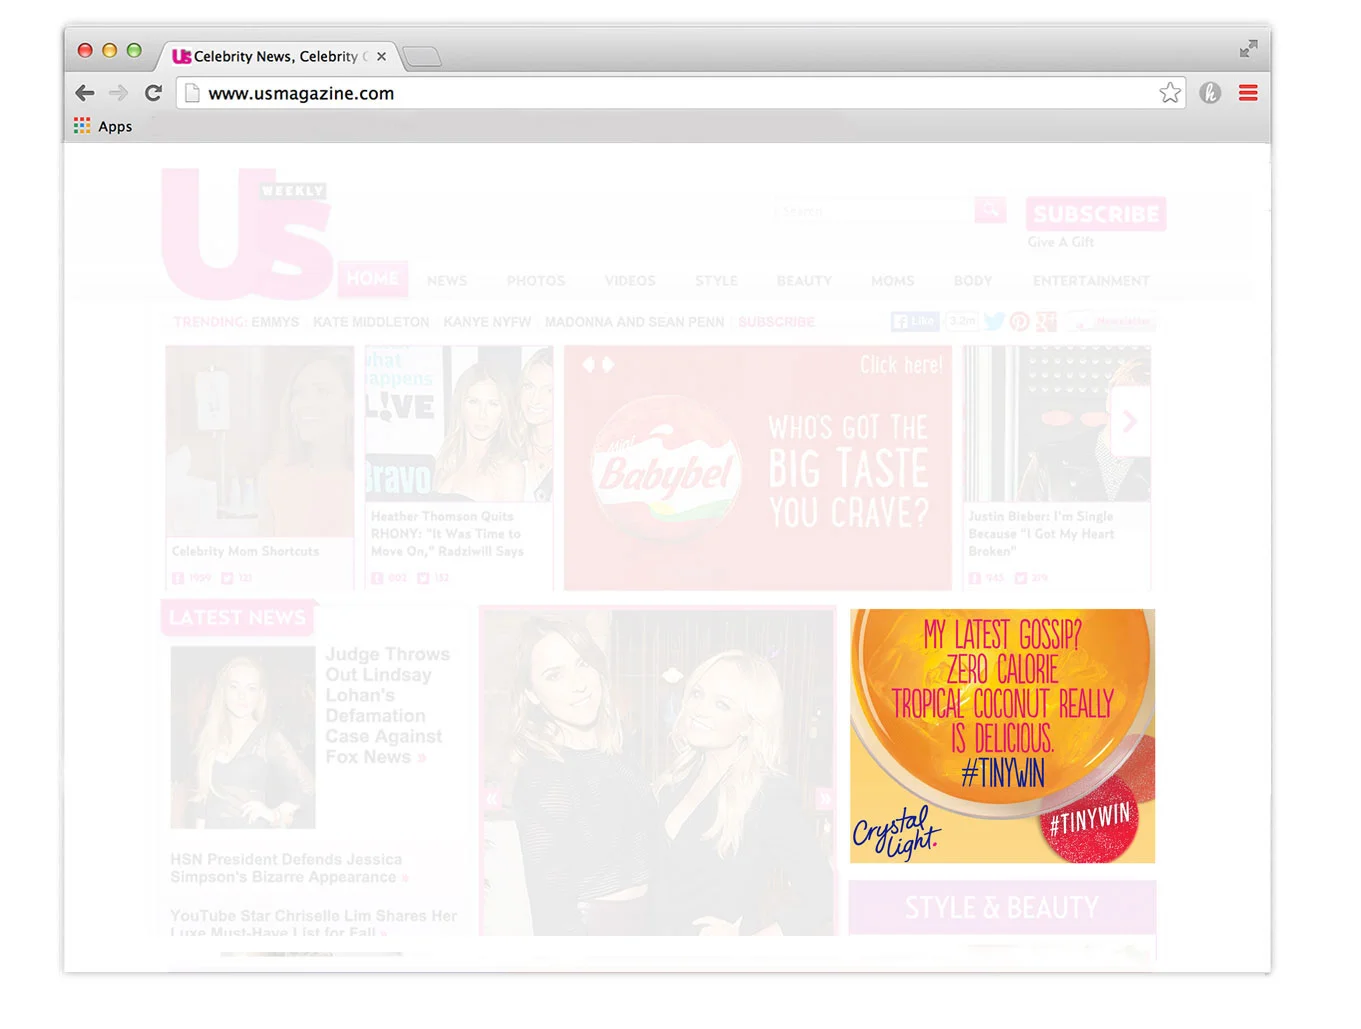Click the trending topic EMMYS
Screen dimensions: 1361x1029
(x=275, y=322)
